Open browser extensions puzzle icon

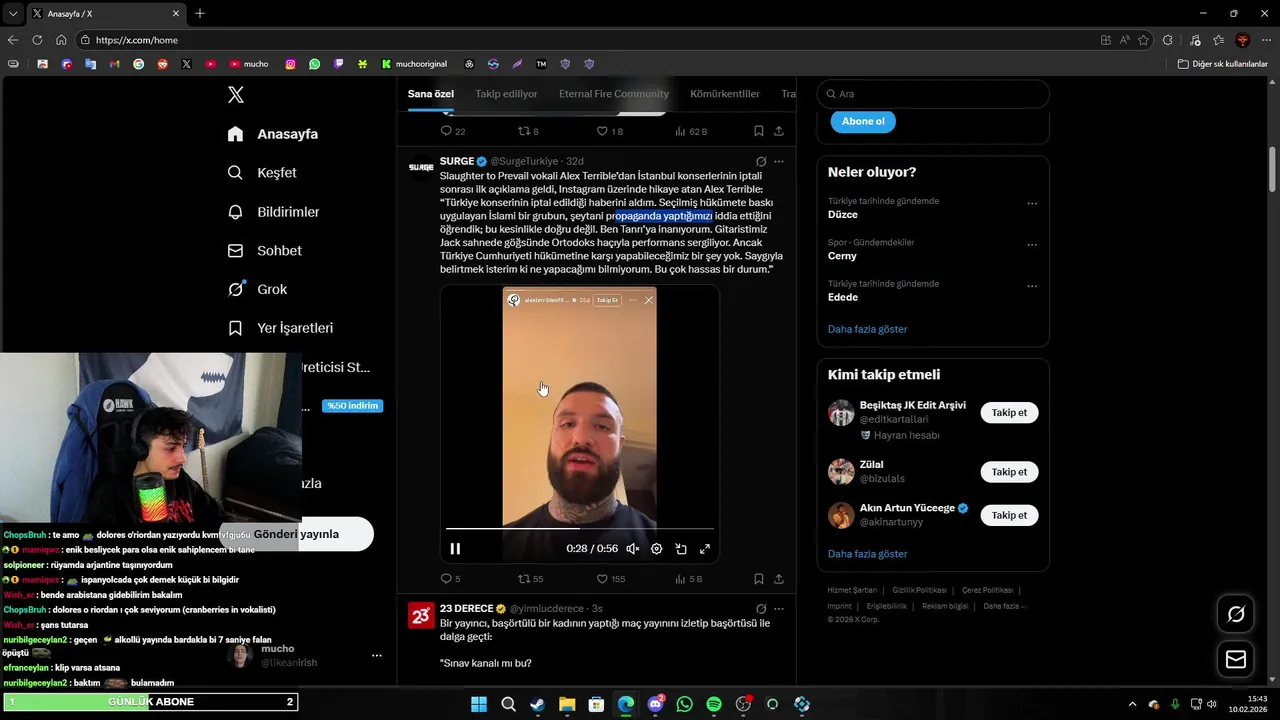(1168, 40)
